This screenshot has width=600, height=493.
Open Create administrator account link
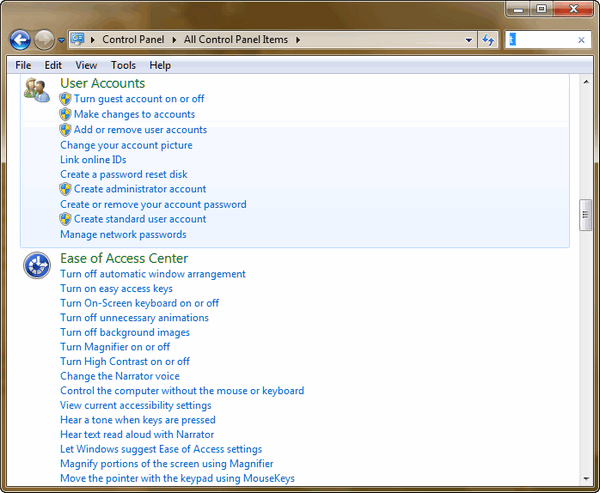tap(140, 189)
